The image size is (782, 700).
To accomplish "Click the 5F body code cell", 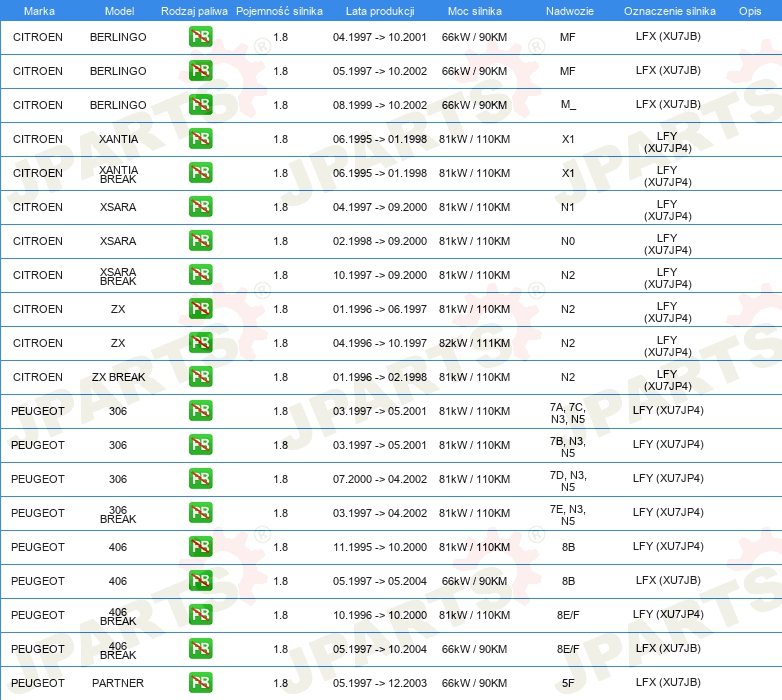I will [x=568, y=683].
